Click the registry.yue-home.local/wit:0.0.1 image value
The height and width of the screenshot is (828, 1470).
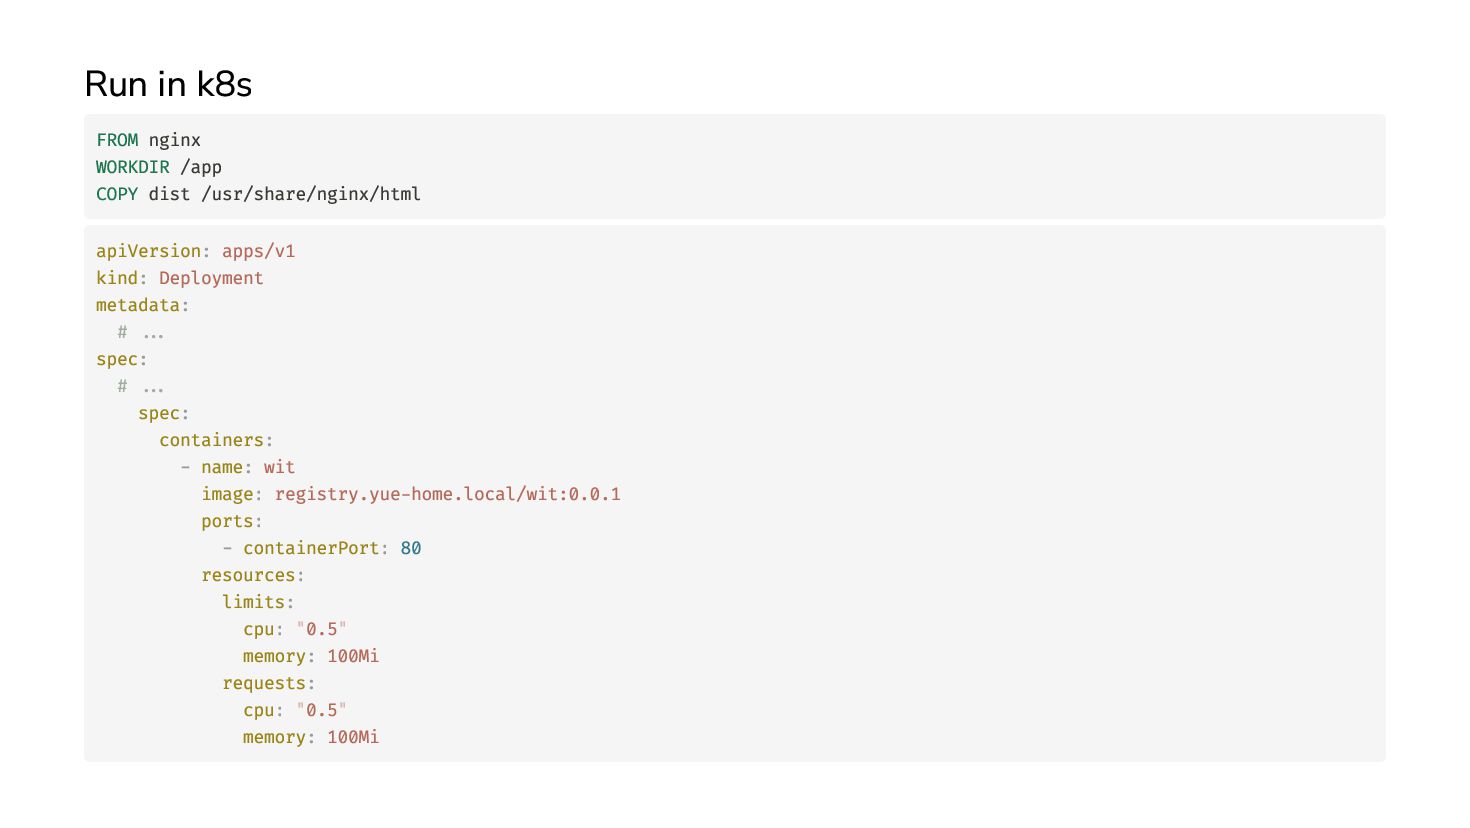(x=447, y=494)
